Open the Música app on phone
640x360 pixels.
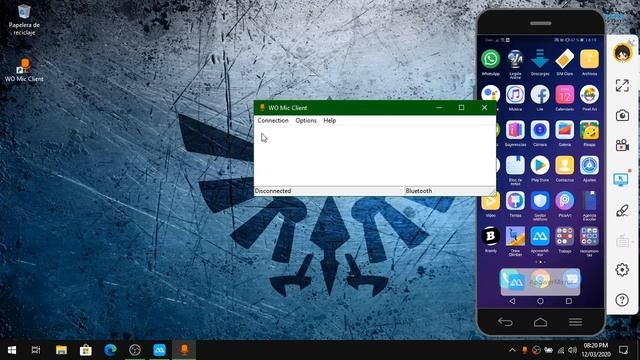click(515, 94)
